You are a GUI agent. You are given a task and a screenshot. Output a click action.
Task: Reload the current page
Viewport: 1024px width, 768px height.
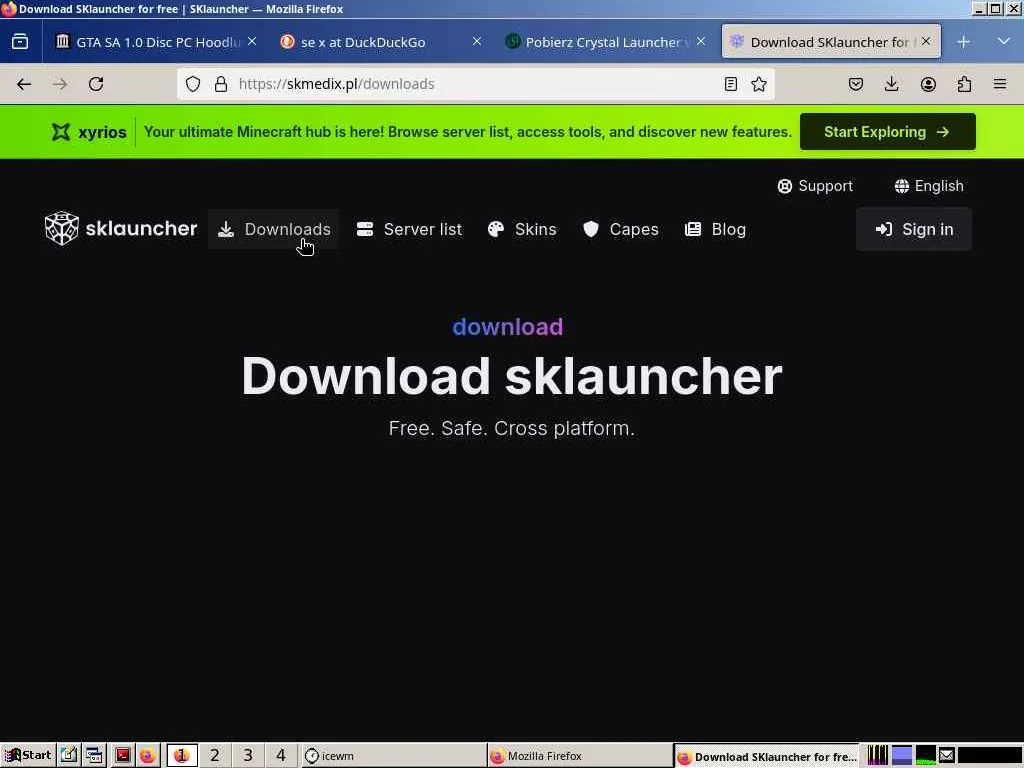point(96,84)
